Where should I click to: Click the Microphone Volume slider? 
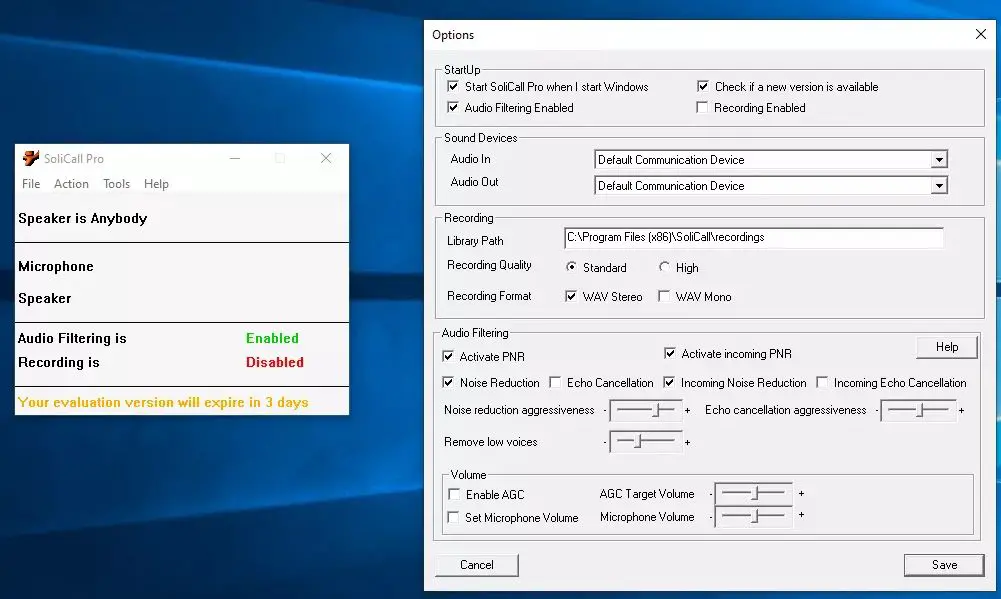(x=754, y=516)
